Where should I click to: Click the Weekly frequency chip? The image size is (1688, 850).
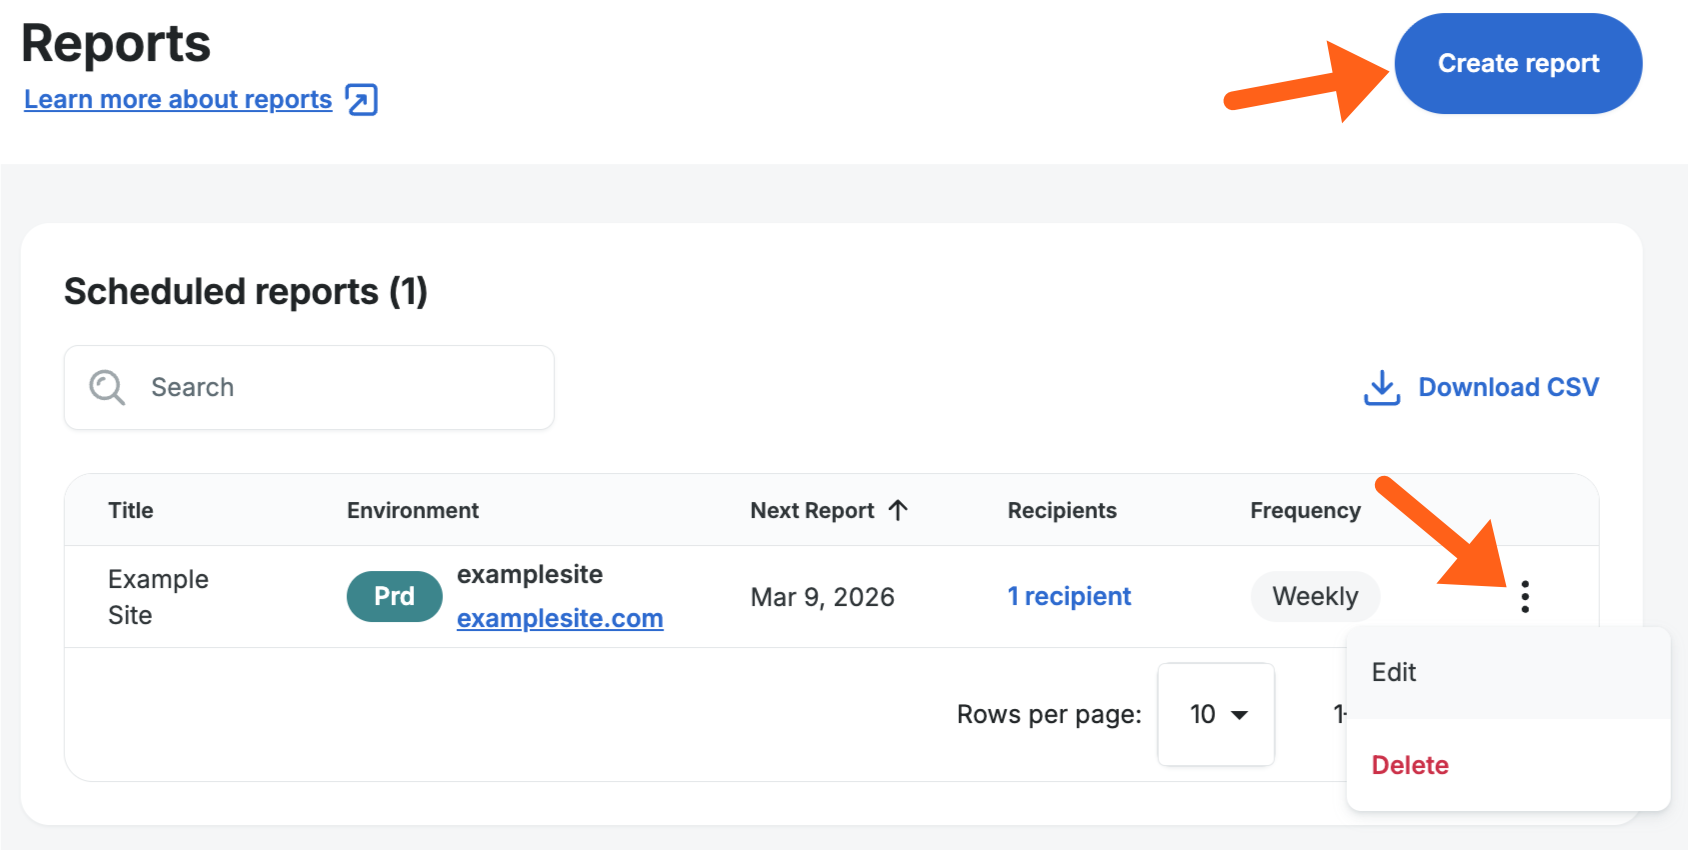tap(1314, 597)
